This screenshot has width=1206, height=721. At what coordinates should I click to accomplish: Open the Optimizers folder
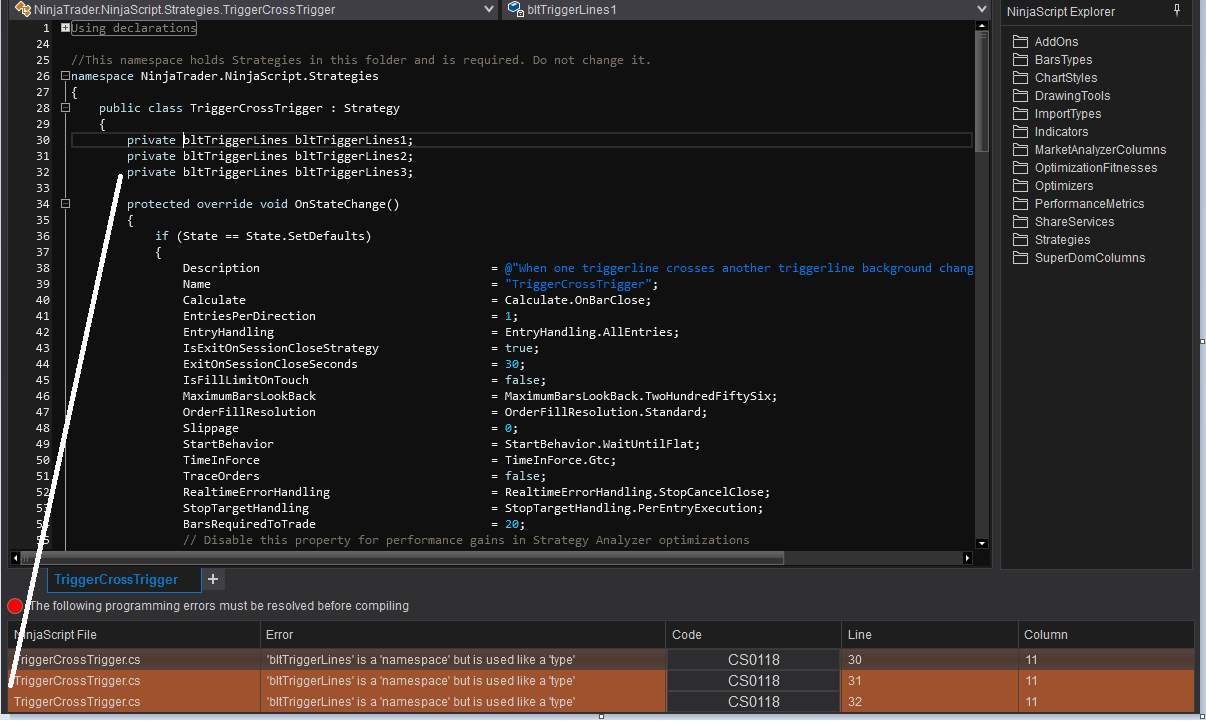1063,186
